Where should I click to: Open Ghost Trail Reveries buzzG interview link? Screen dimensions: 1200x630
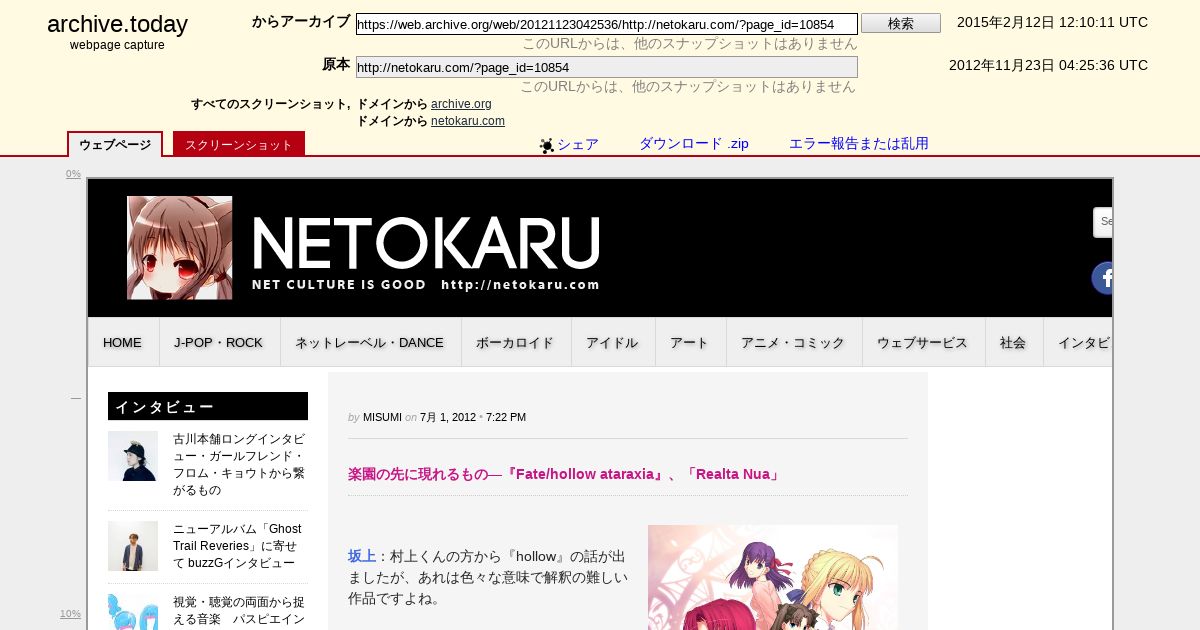237,546
